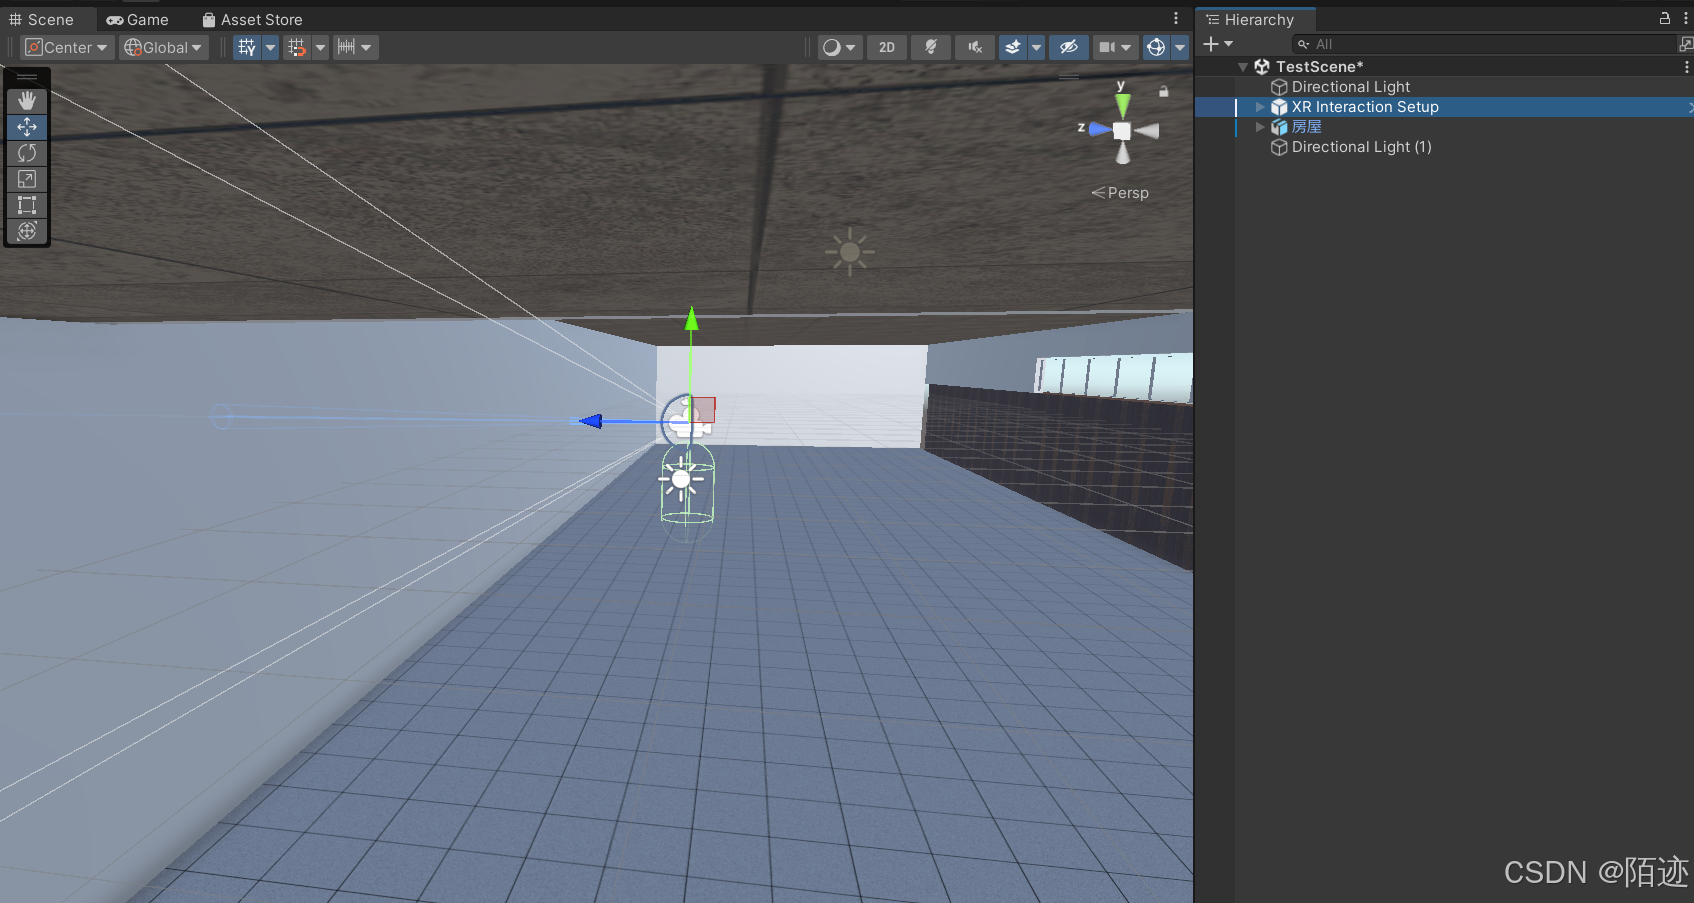Click the blue Z-axis move arrow handle
The image size is (1694, 903).
(592, 421)
